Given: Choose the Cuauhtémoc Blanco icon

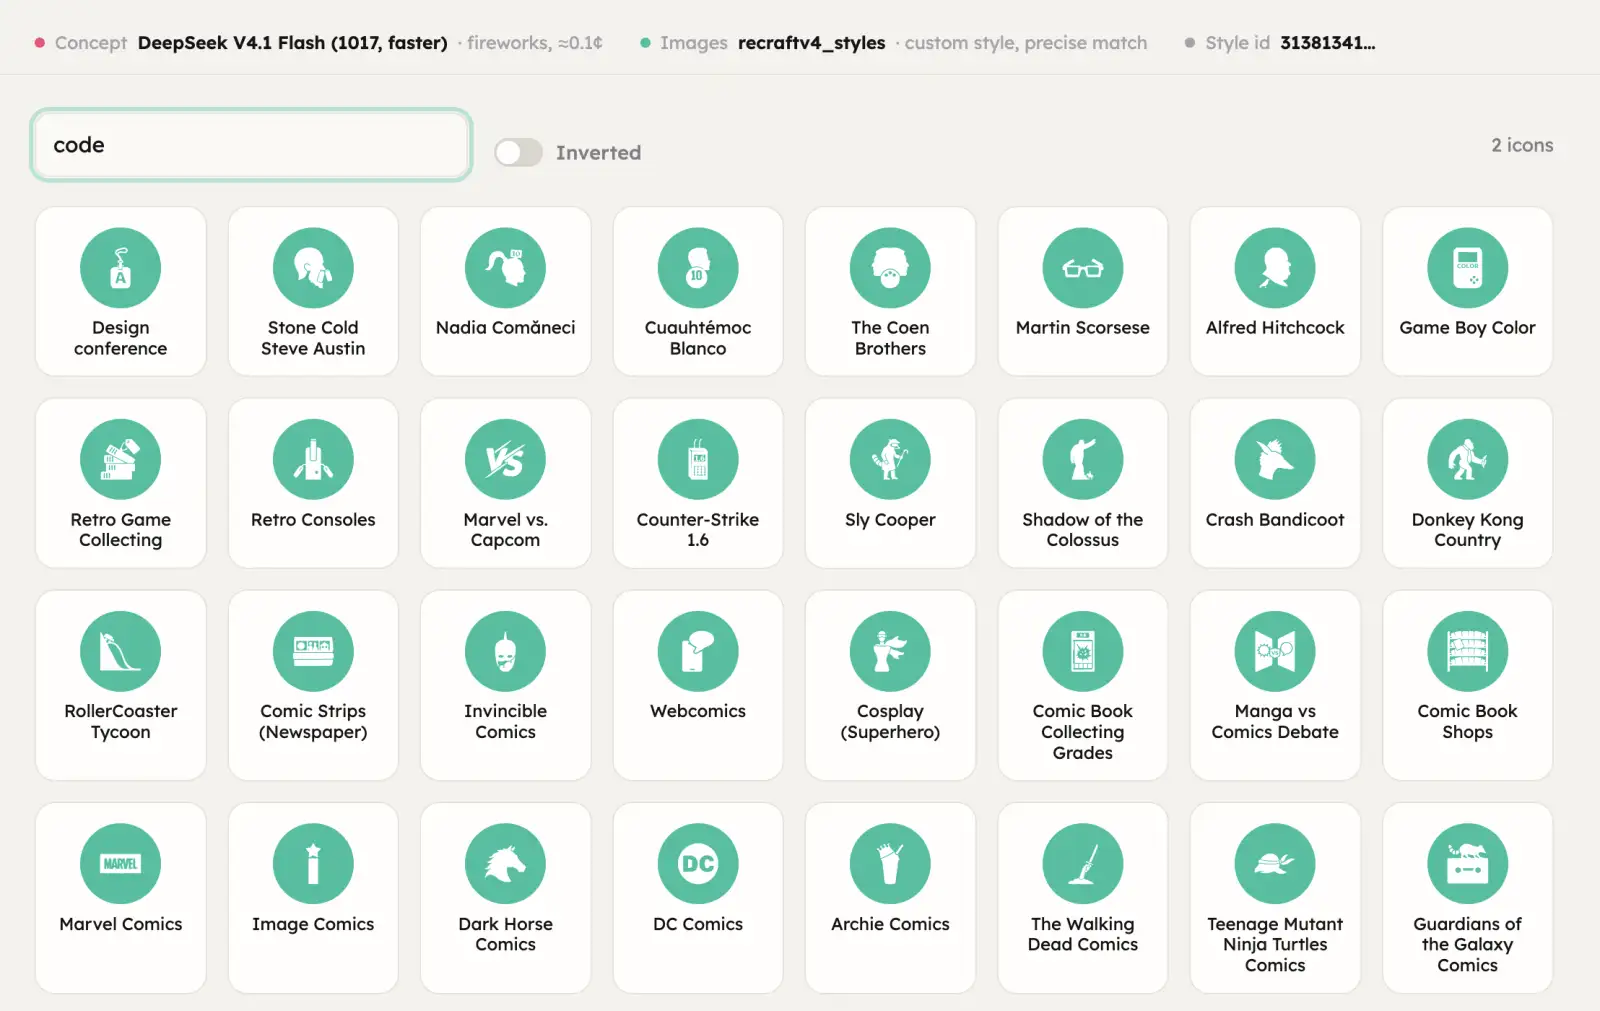Looking at the screenshot, I should tap(698, 267).
